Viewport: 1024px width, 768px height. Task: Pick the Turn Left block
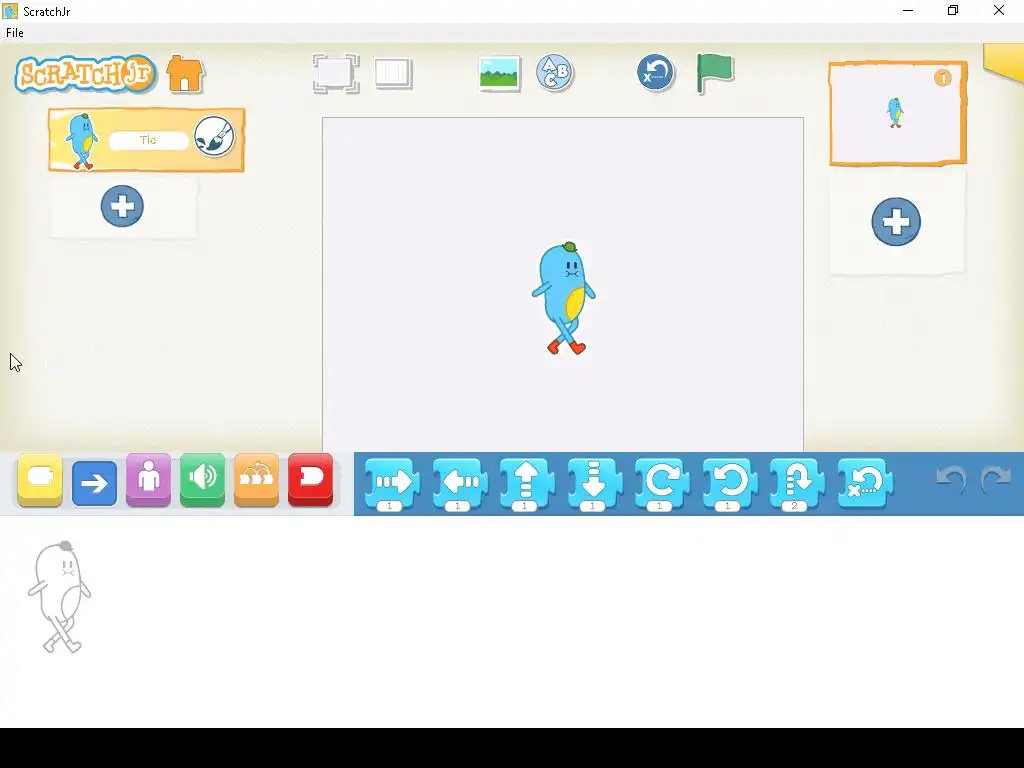(730, 484)
